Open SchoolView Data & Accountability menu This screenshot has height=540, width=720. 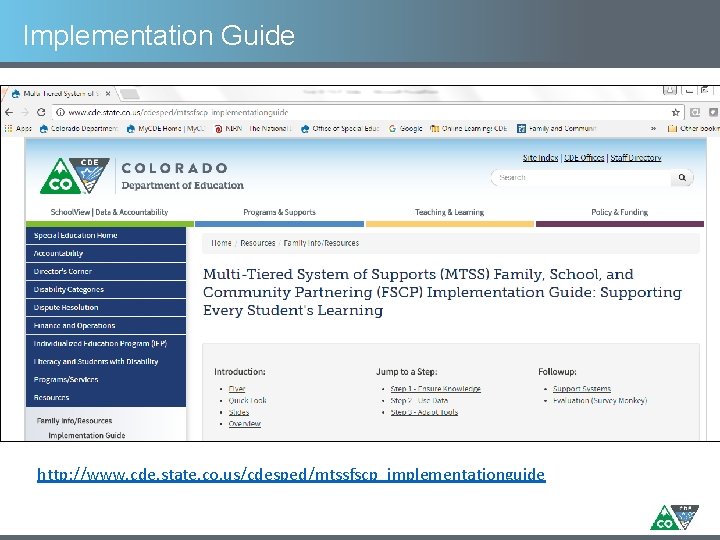tap(109, 212)
